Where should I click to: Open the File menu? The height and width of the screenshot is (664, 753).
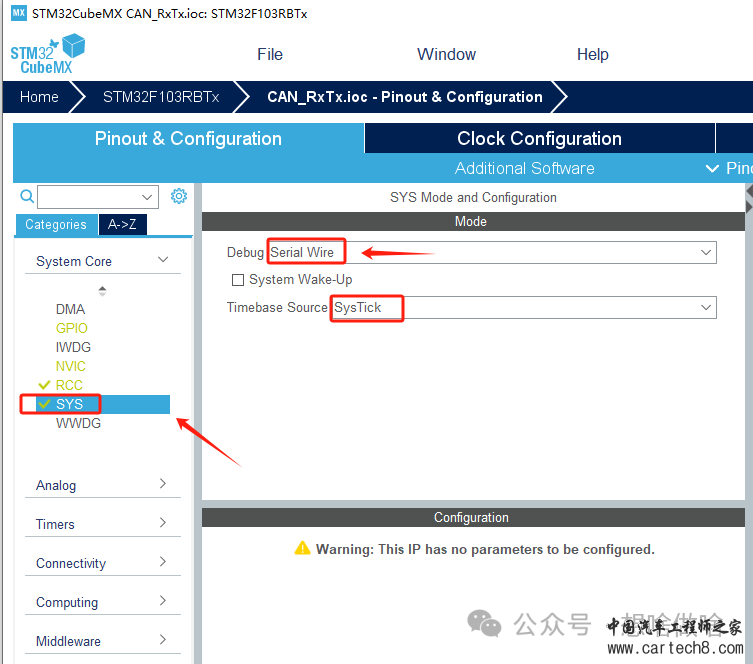tap(270, 54)
